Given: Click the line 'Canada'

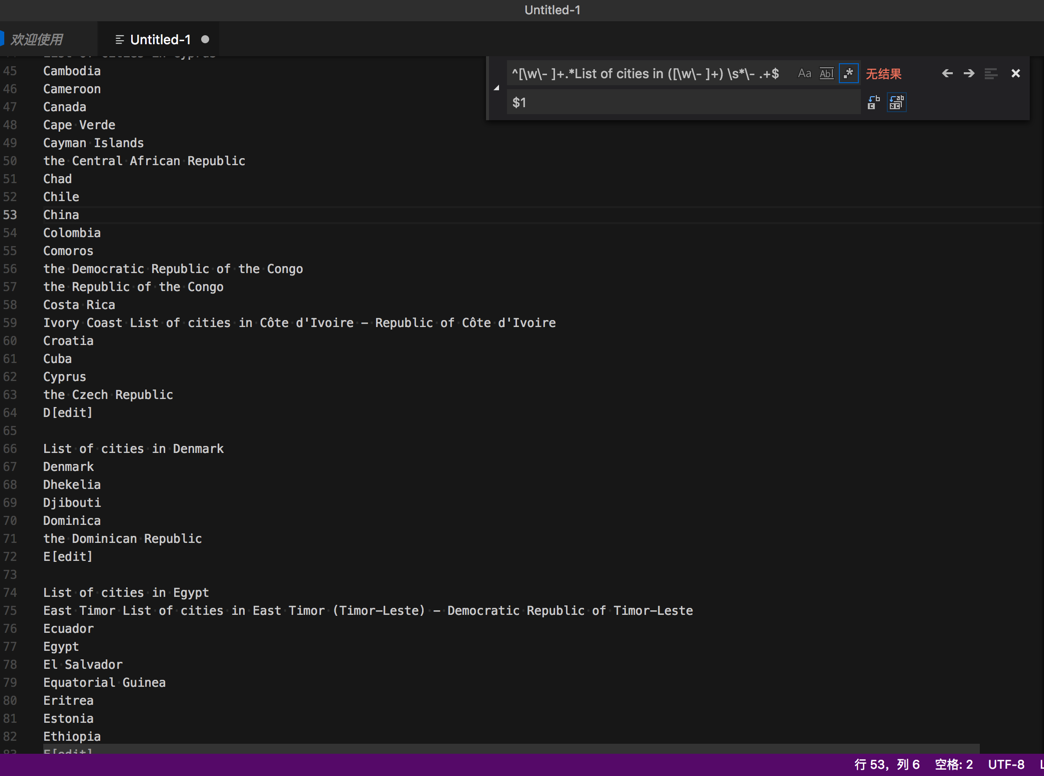Looking at the screenshot, I should coord(65,107).
